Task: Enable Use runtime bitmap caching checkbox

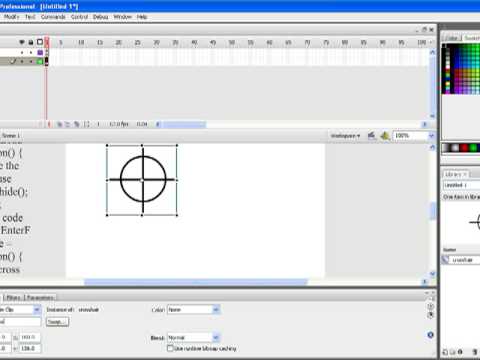Action: point(170,348)
